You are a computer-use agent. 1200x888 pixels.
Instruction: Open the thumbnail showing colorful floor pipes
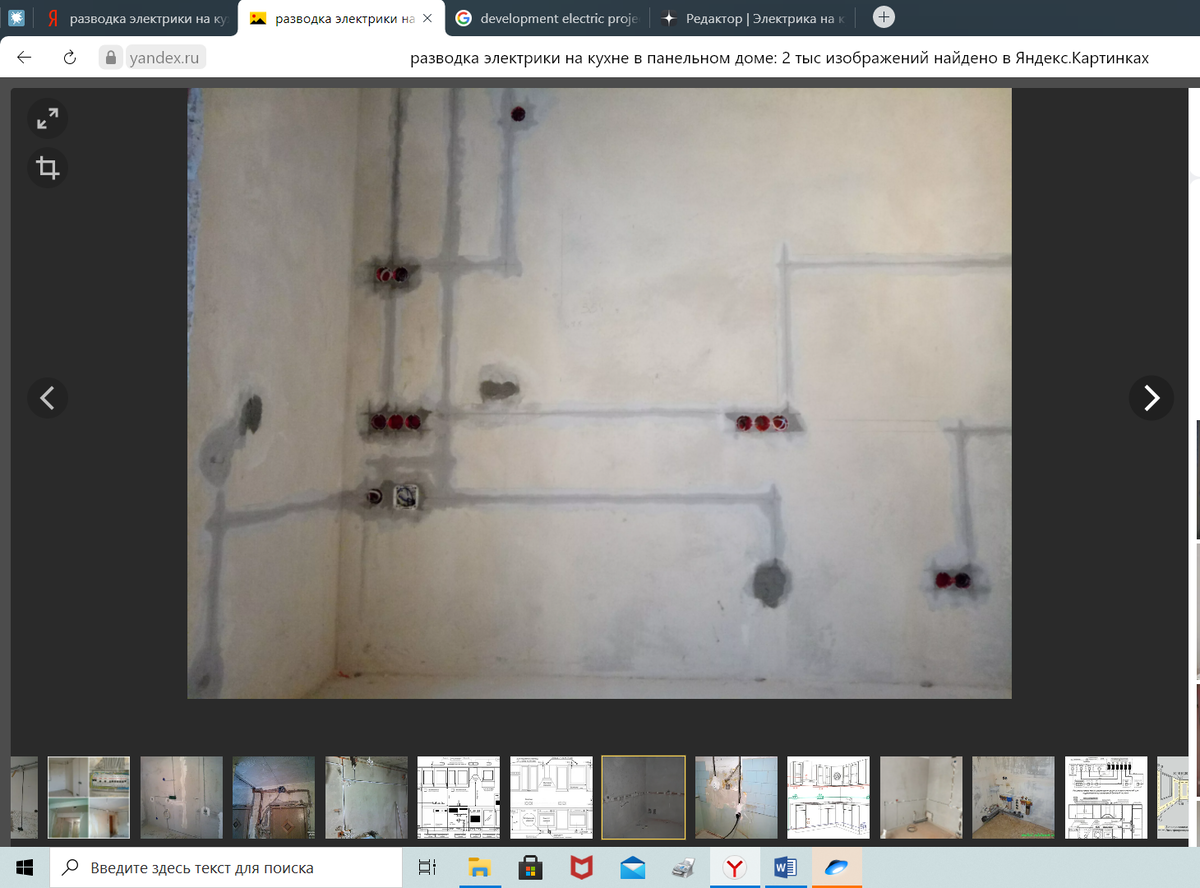tap(1013, 797)
